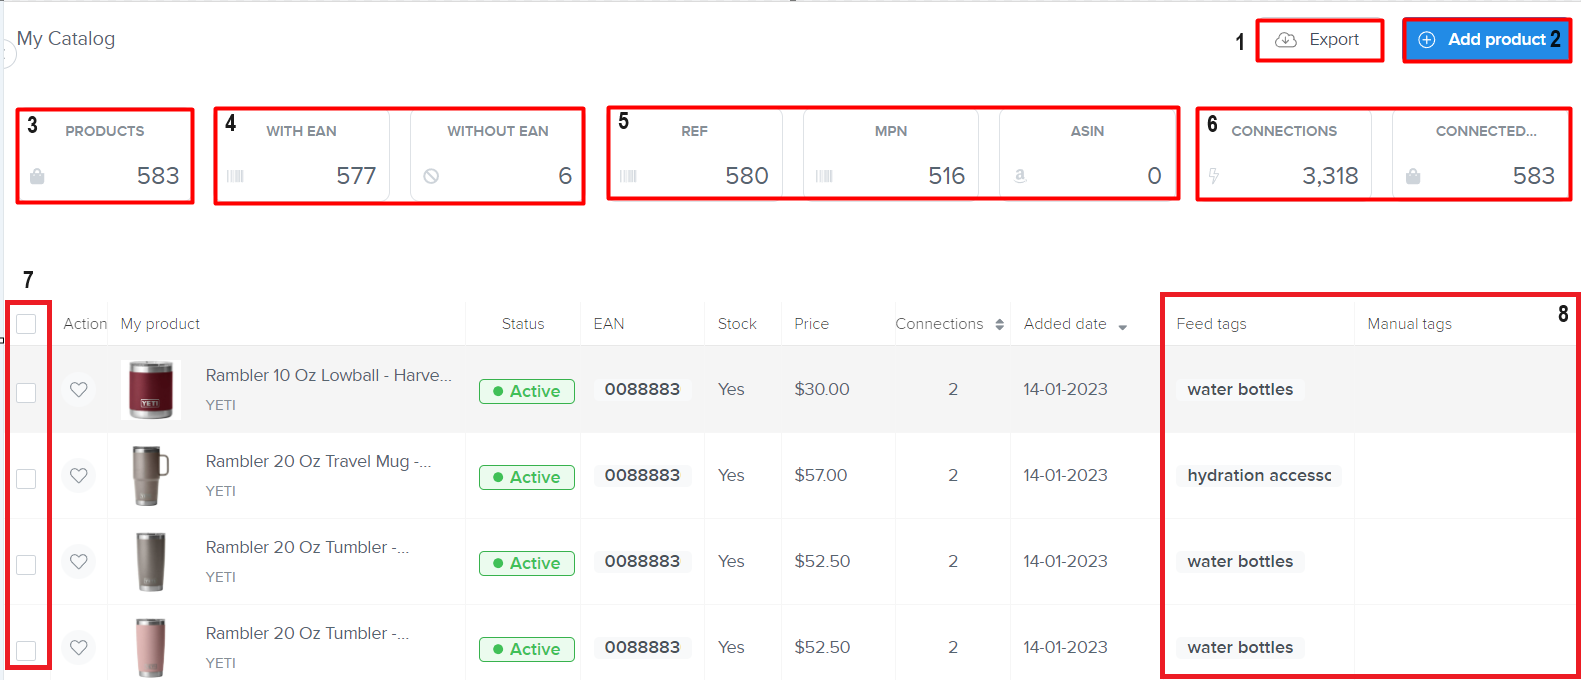Click the blocked icon in the Without EAN card
Screen dimensions: 1581x680
(431, 176)
